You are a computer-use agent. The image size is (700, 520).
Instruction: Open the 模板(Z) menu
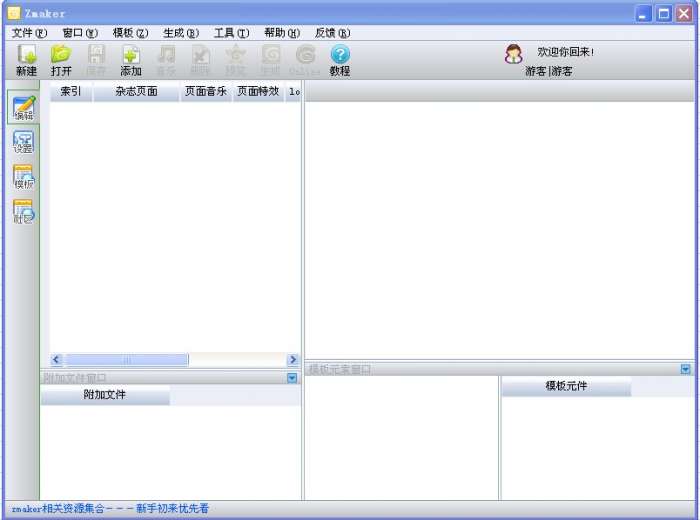click(130, 33)
